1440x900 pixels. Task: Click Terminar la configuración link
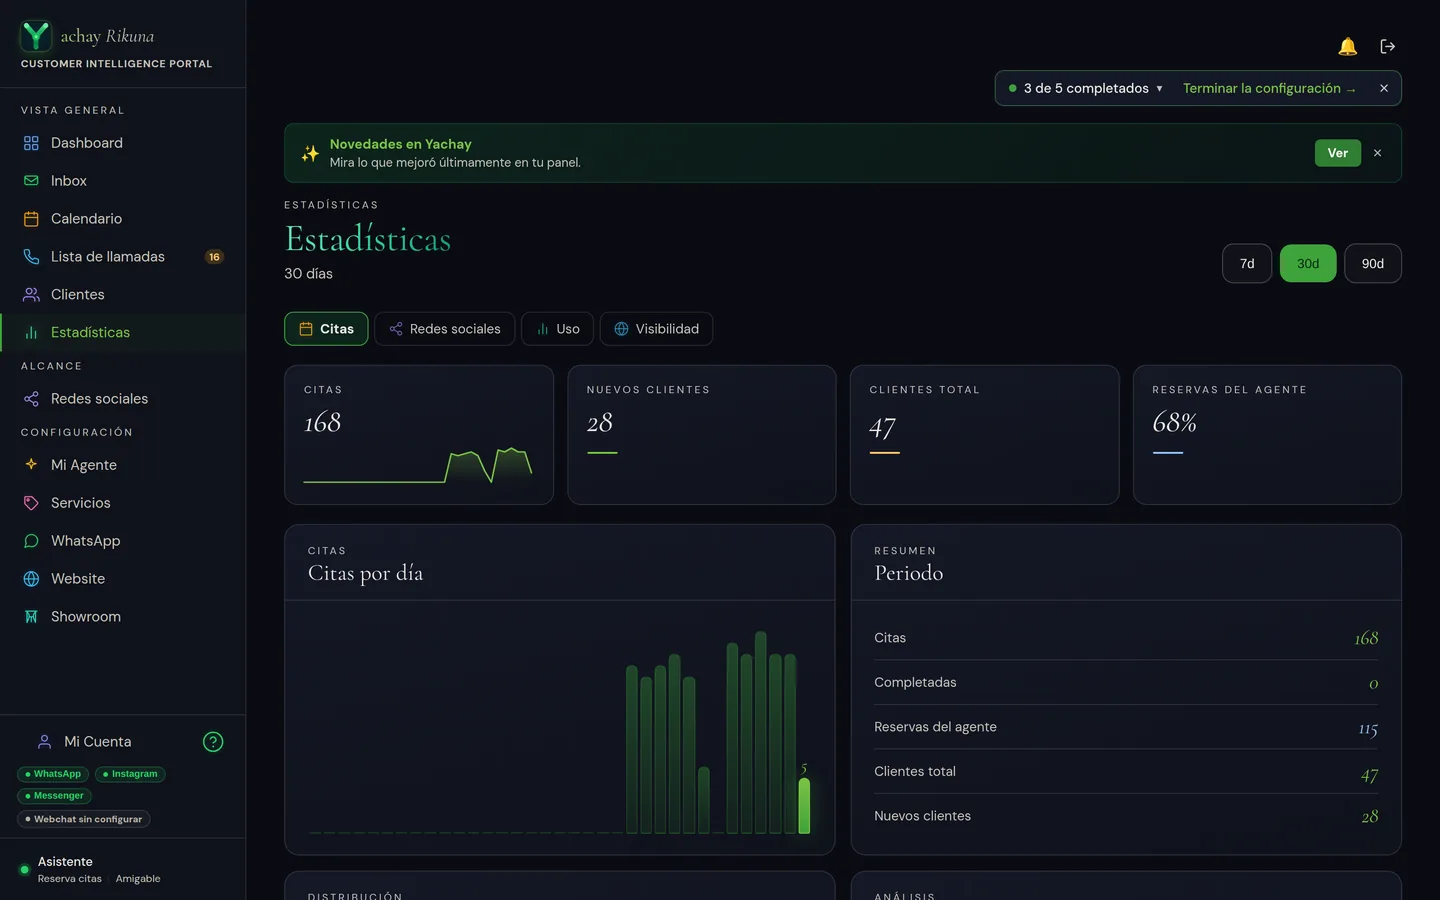[x=1269, y=88]
